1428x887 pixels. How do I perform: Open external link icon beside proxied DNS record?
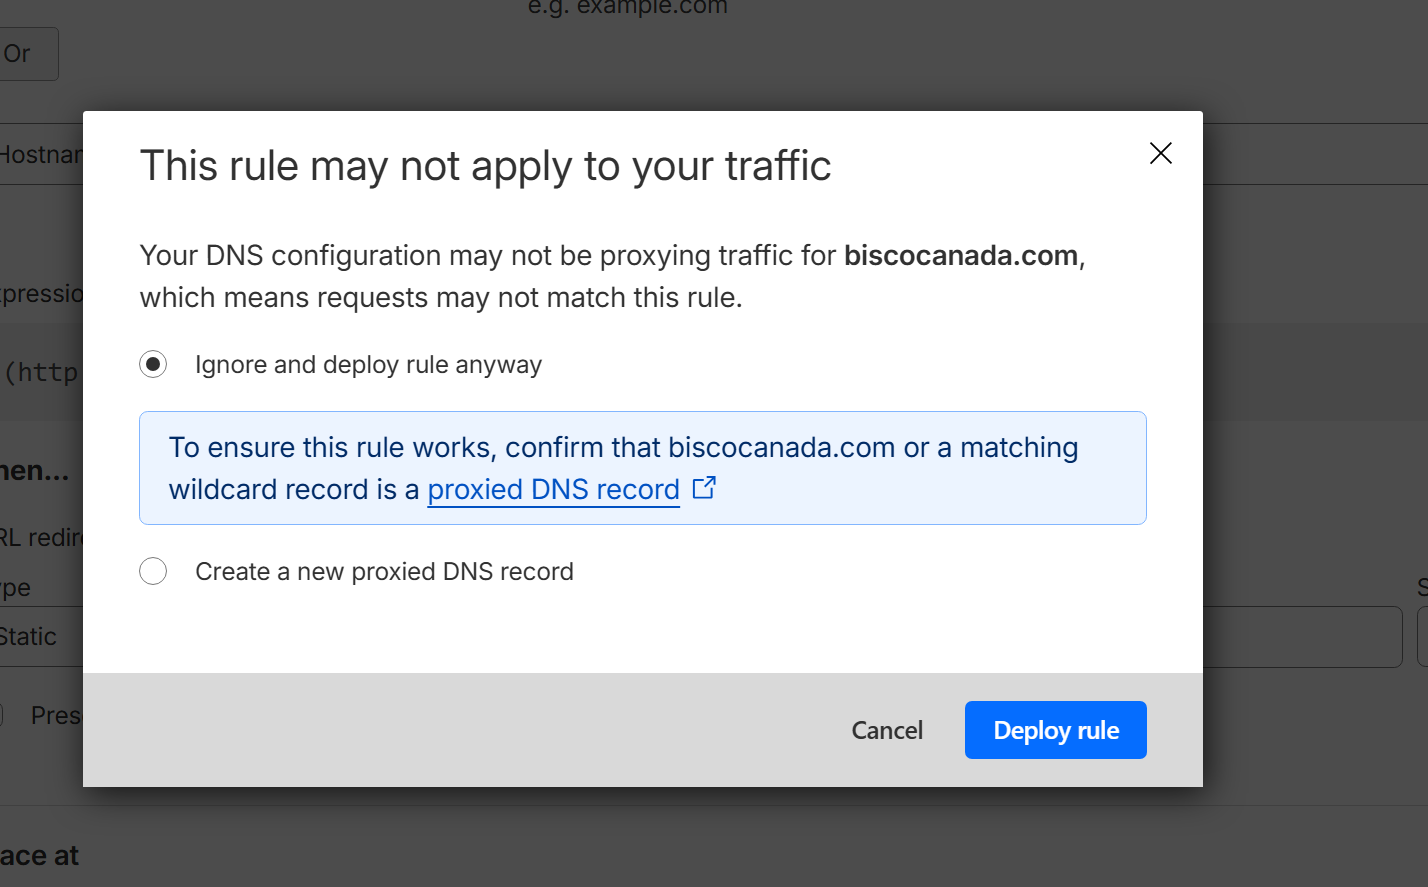[x=704, y=488]
